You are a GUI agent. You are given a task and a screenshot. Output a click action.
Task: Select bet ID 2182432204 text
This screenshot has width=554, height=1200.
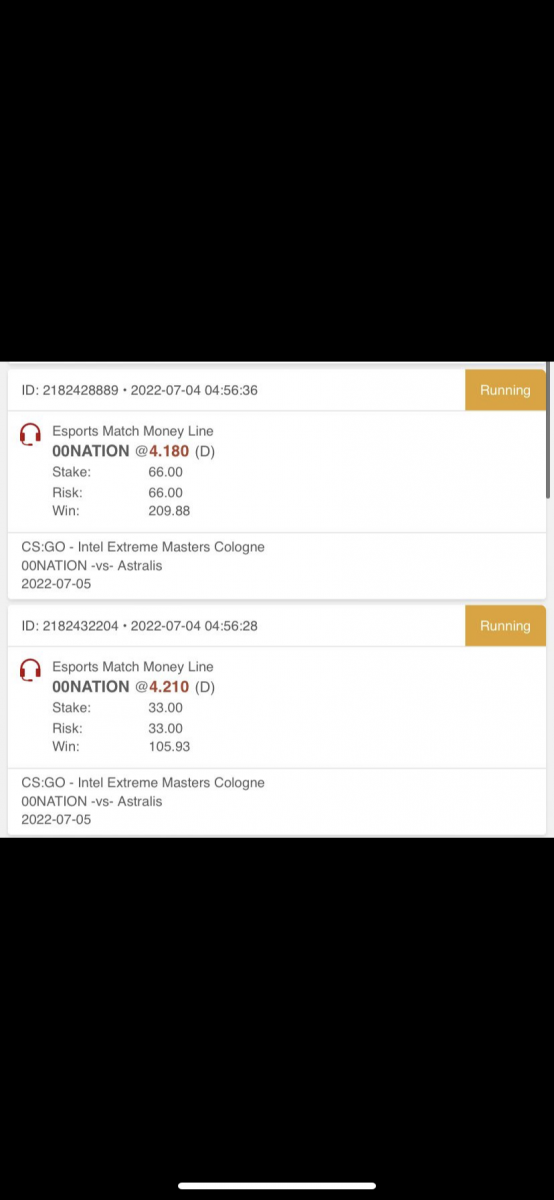click(x=69, y=626)
